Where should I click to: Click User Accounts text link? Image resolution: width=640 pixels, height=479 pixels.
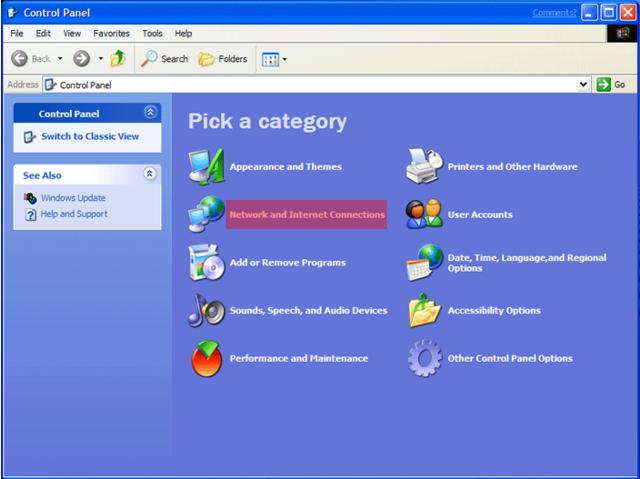(480, 215)
